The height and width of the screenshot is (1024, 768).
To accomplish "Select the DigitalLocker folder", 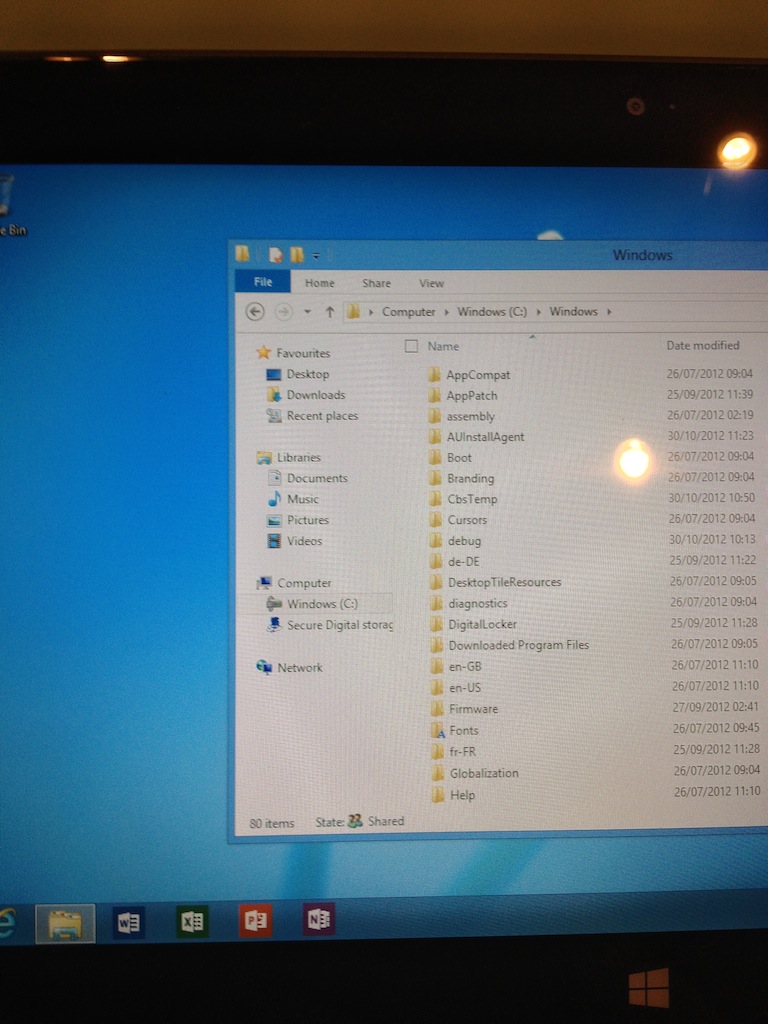I will click(x=483, y=624).
